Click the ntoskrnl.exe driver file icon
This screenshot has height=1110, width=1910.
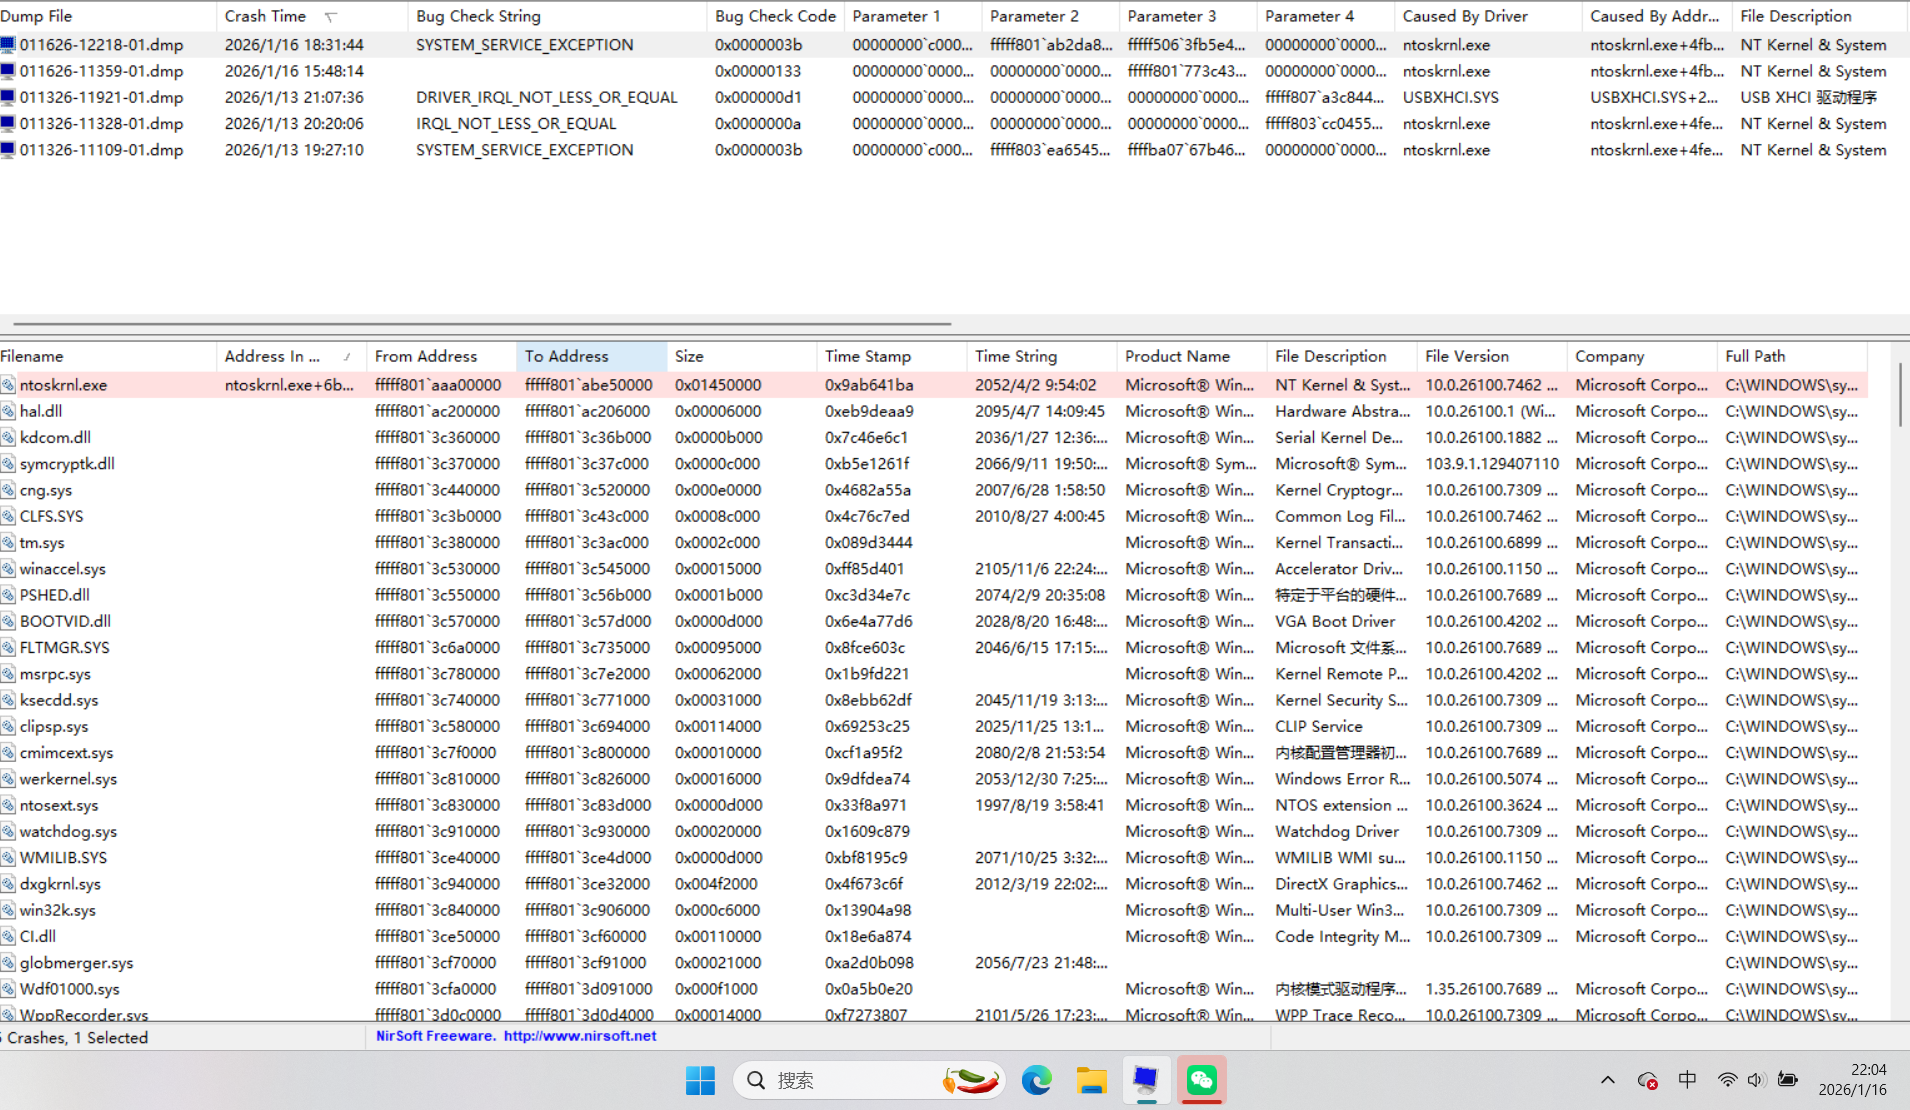(8, 385)
